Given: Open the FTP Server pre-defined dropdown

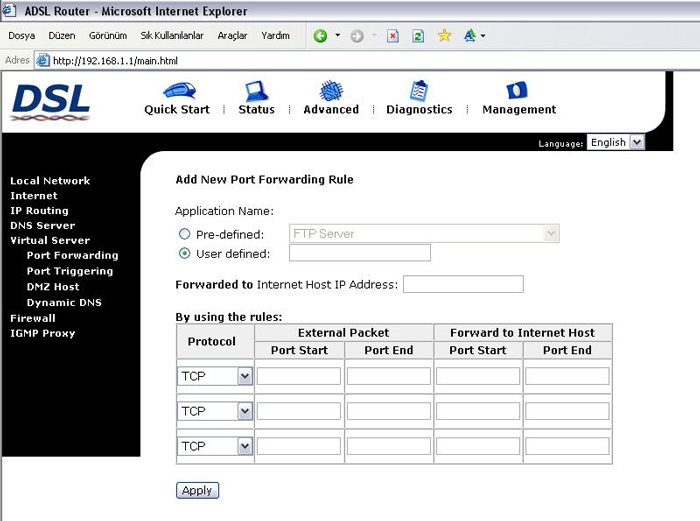Looking at the screenshot, I should pyautogui.click(x=424, y=233).
